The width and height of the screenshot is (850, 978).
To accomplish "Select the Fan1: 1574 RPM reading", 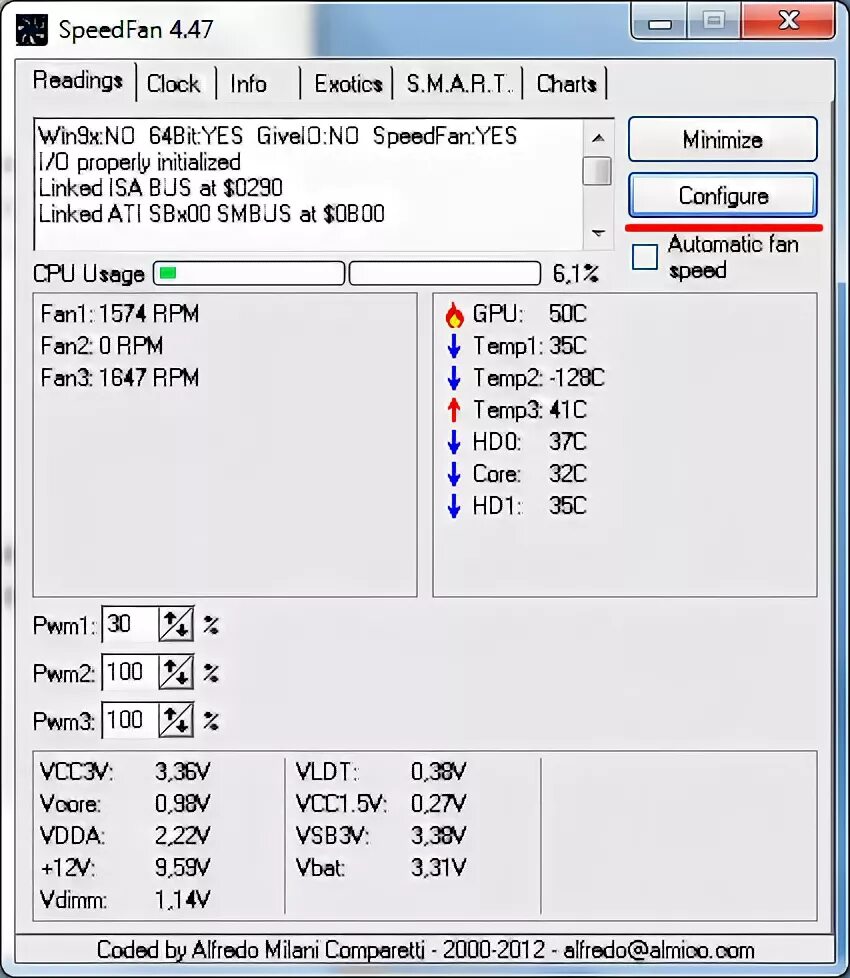I will pyautogui.click(x=120, y=314).
